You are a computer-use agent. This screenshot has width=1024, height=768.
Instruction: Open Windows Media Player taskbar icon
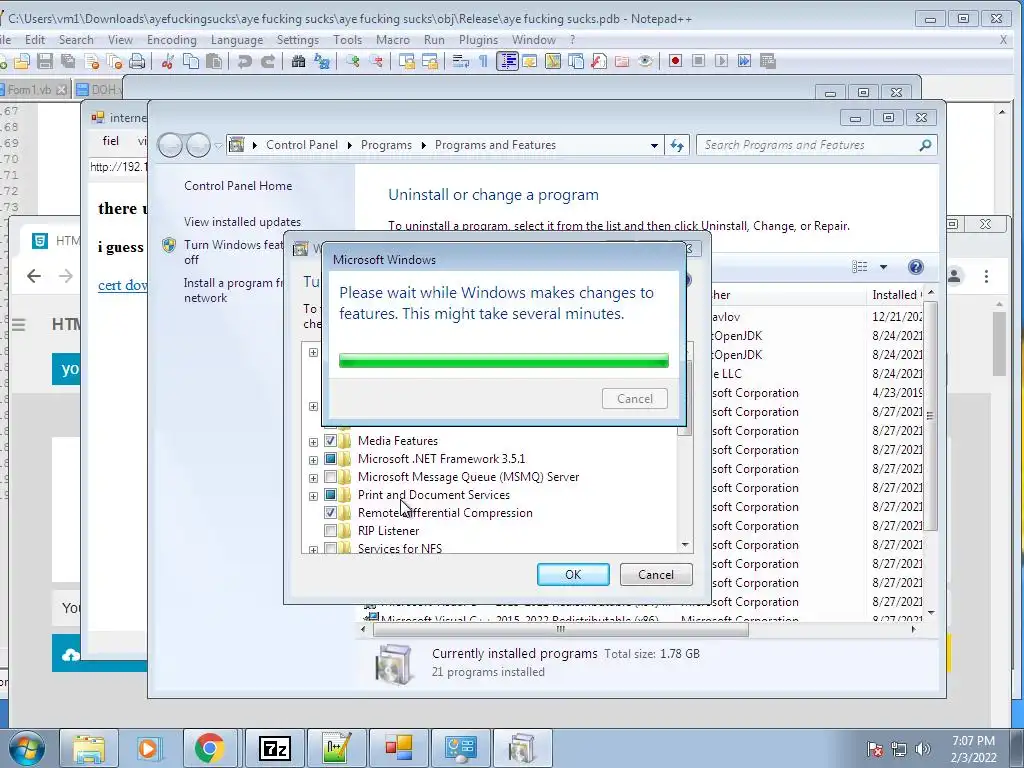pyautogui.click(x=148, y=748)
